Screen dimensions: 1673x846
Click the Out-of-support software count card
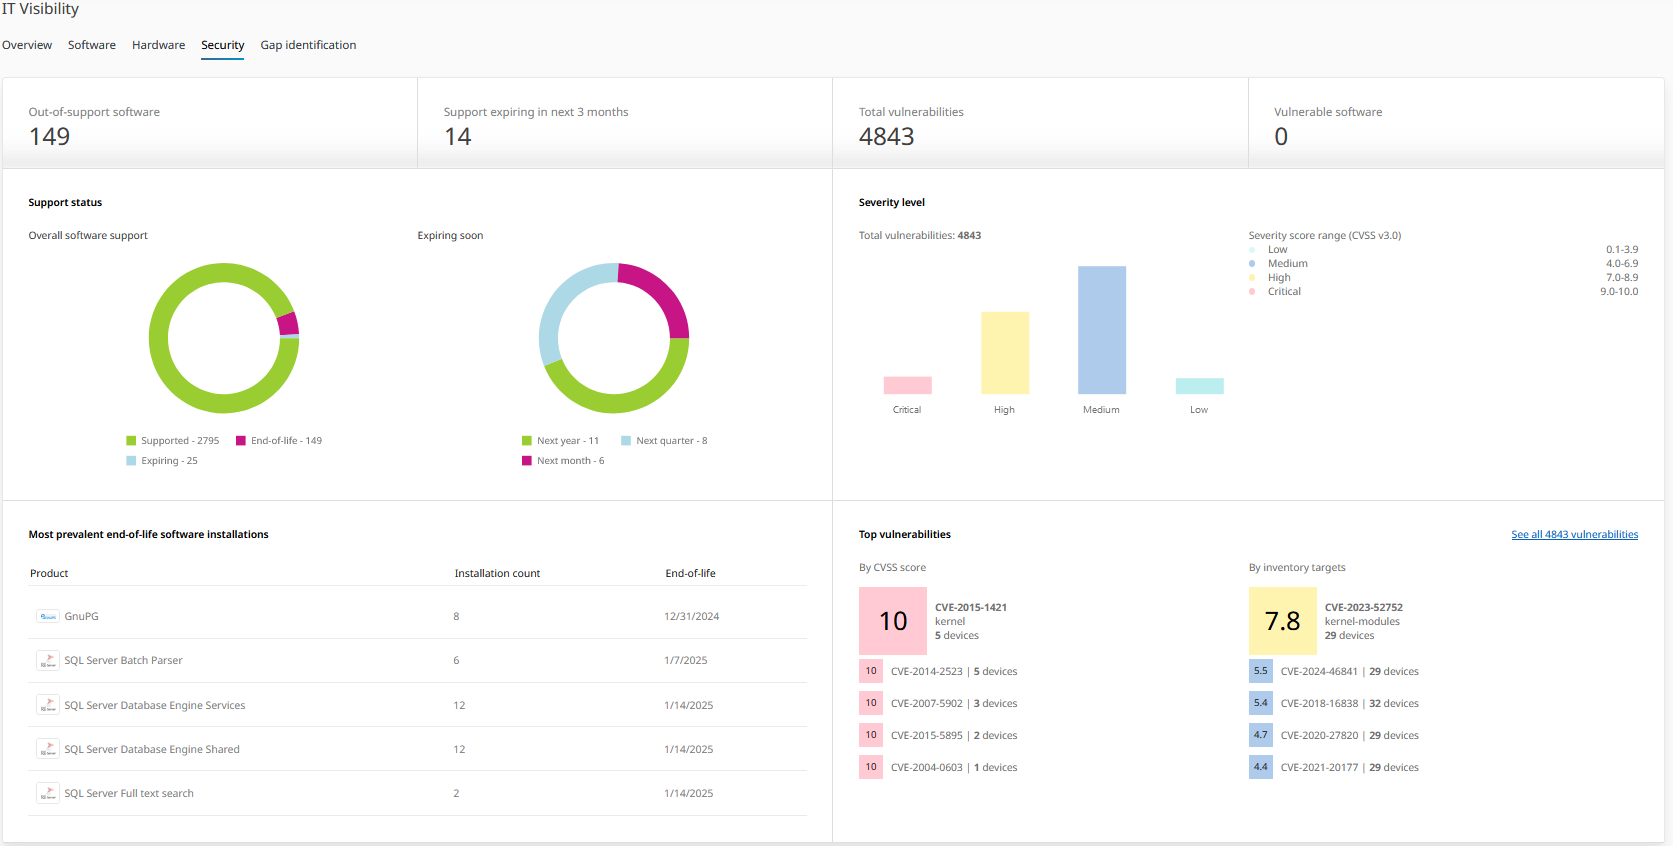click(x=210, y=124)
